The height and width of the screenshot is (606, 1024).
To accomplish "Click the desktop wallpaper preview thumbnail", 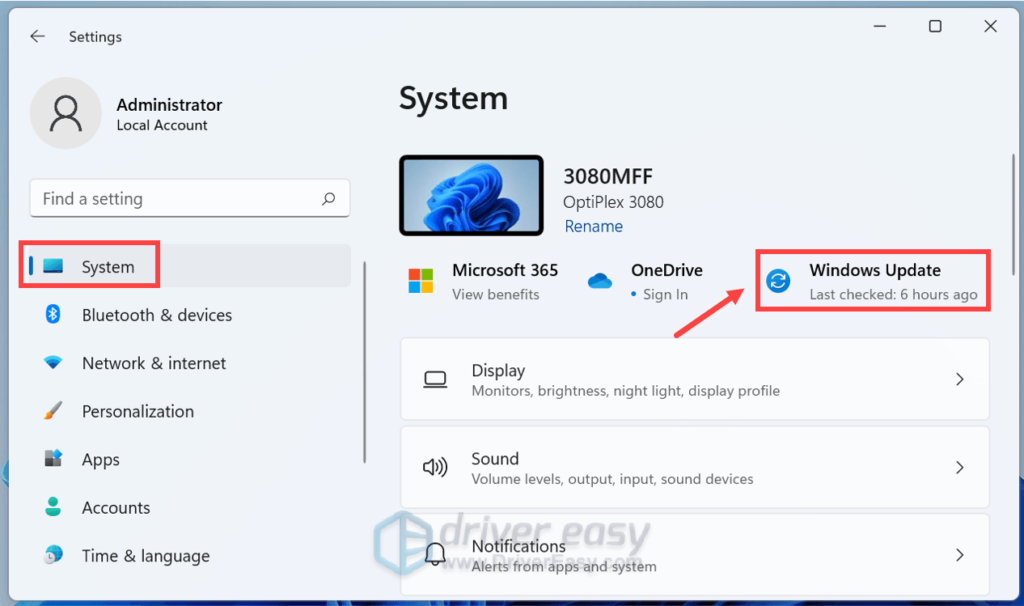I will (471, 196).
